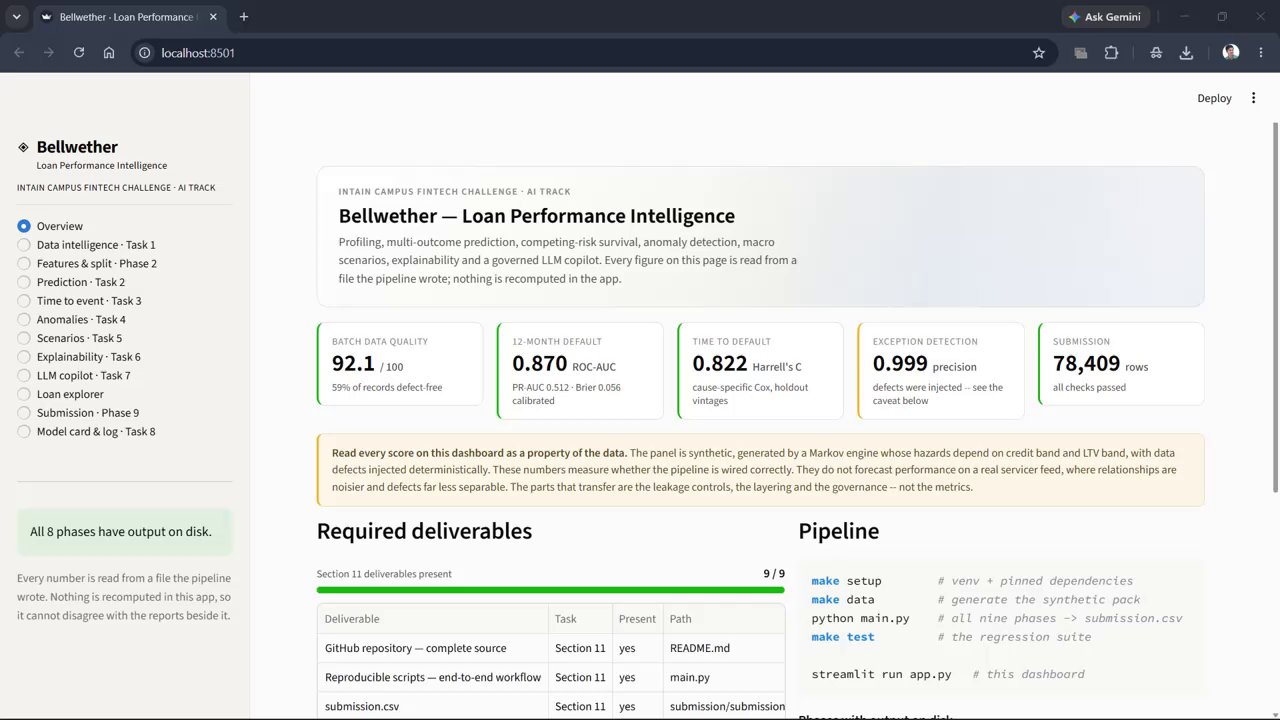Viewport: 1280px width, 720px height.
Task: Select LLM copilot · Task 7 option
Action: (74, 376)
